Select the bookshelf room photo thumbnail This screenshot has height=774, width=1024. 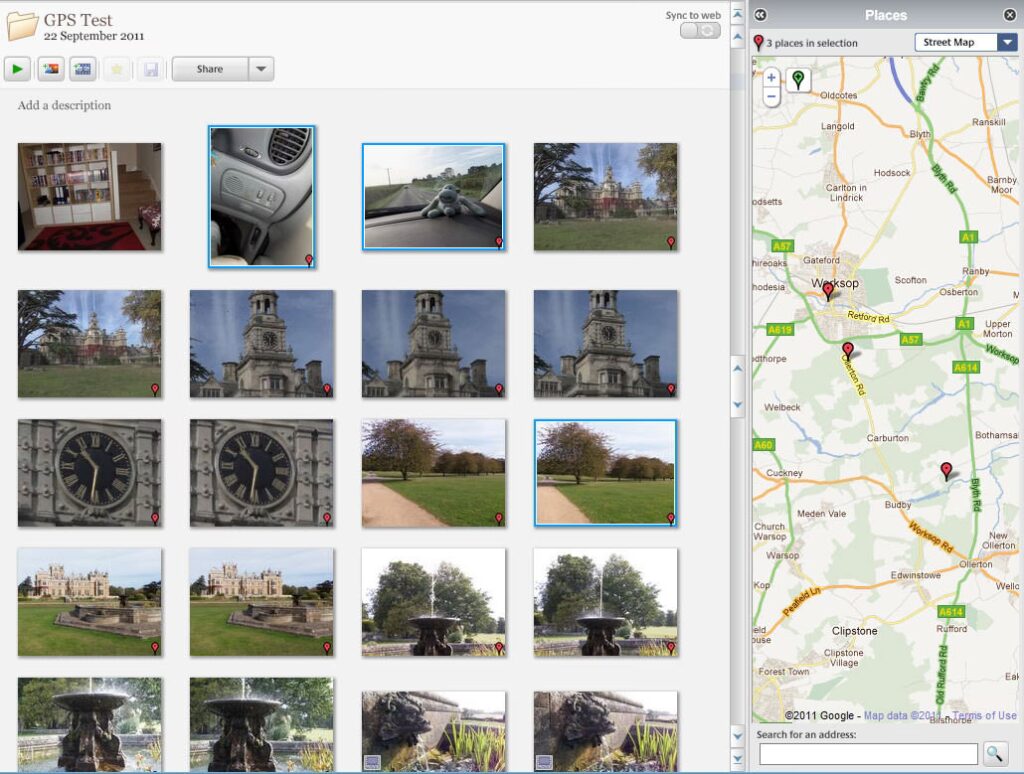[89, 196]
